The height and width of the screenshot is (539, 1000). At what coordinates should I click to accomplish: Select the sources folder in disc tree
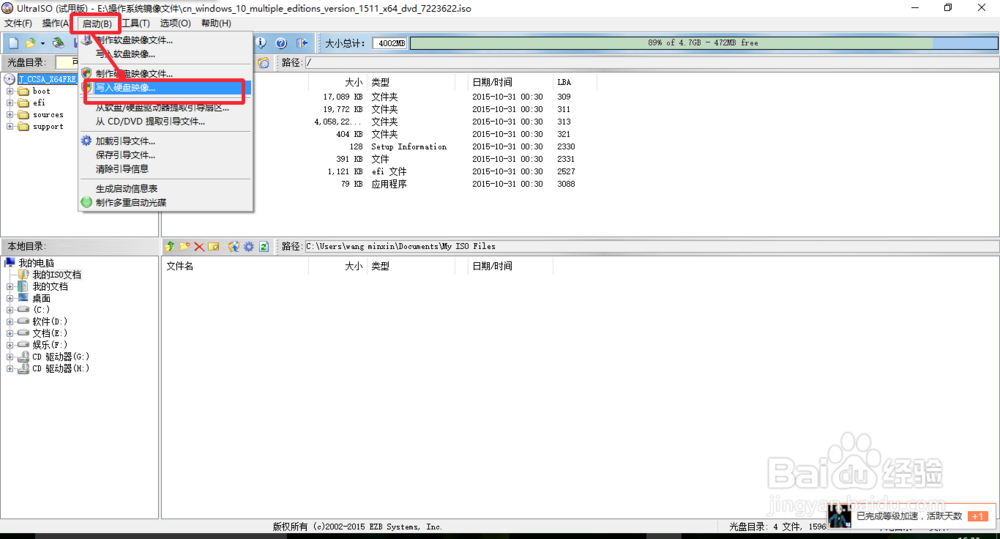pyautogui.click(x=48, y=115)
